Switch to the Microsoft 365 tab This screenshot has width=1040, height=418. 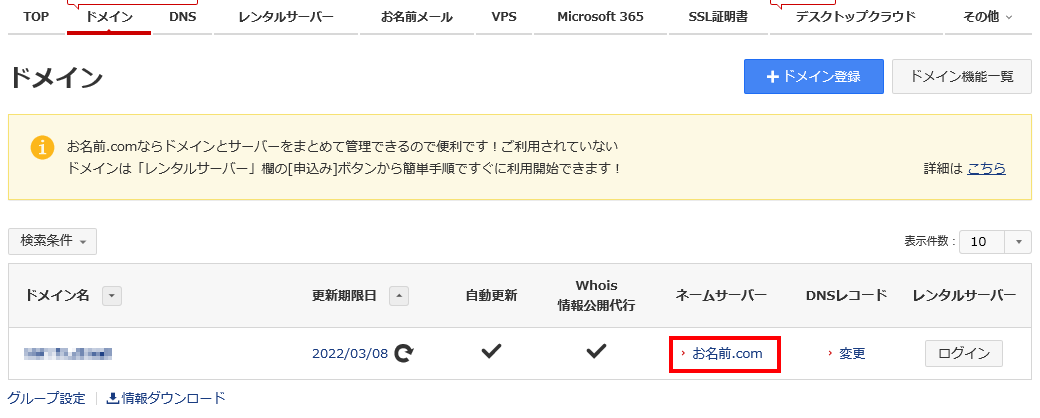pos(600,17)
